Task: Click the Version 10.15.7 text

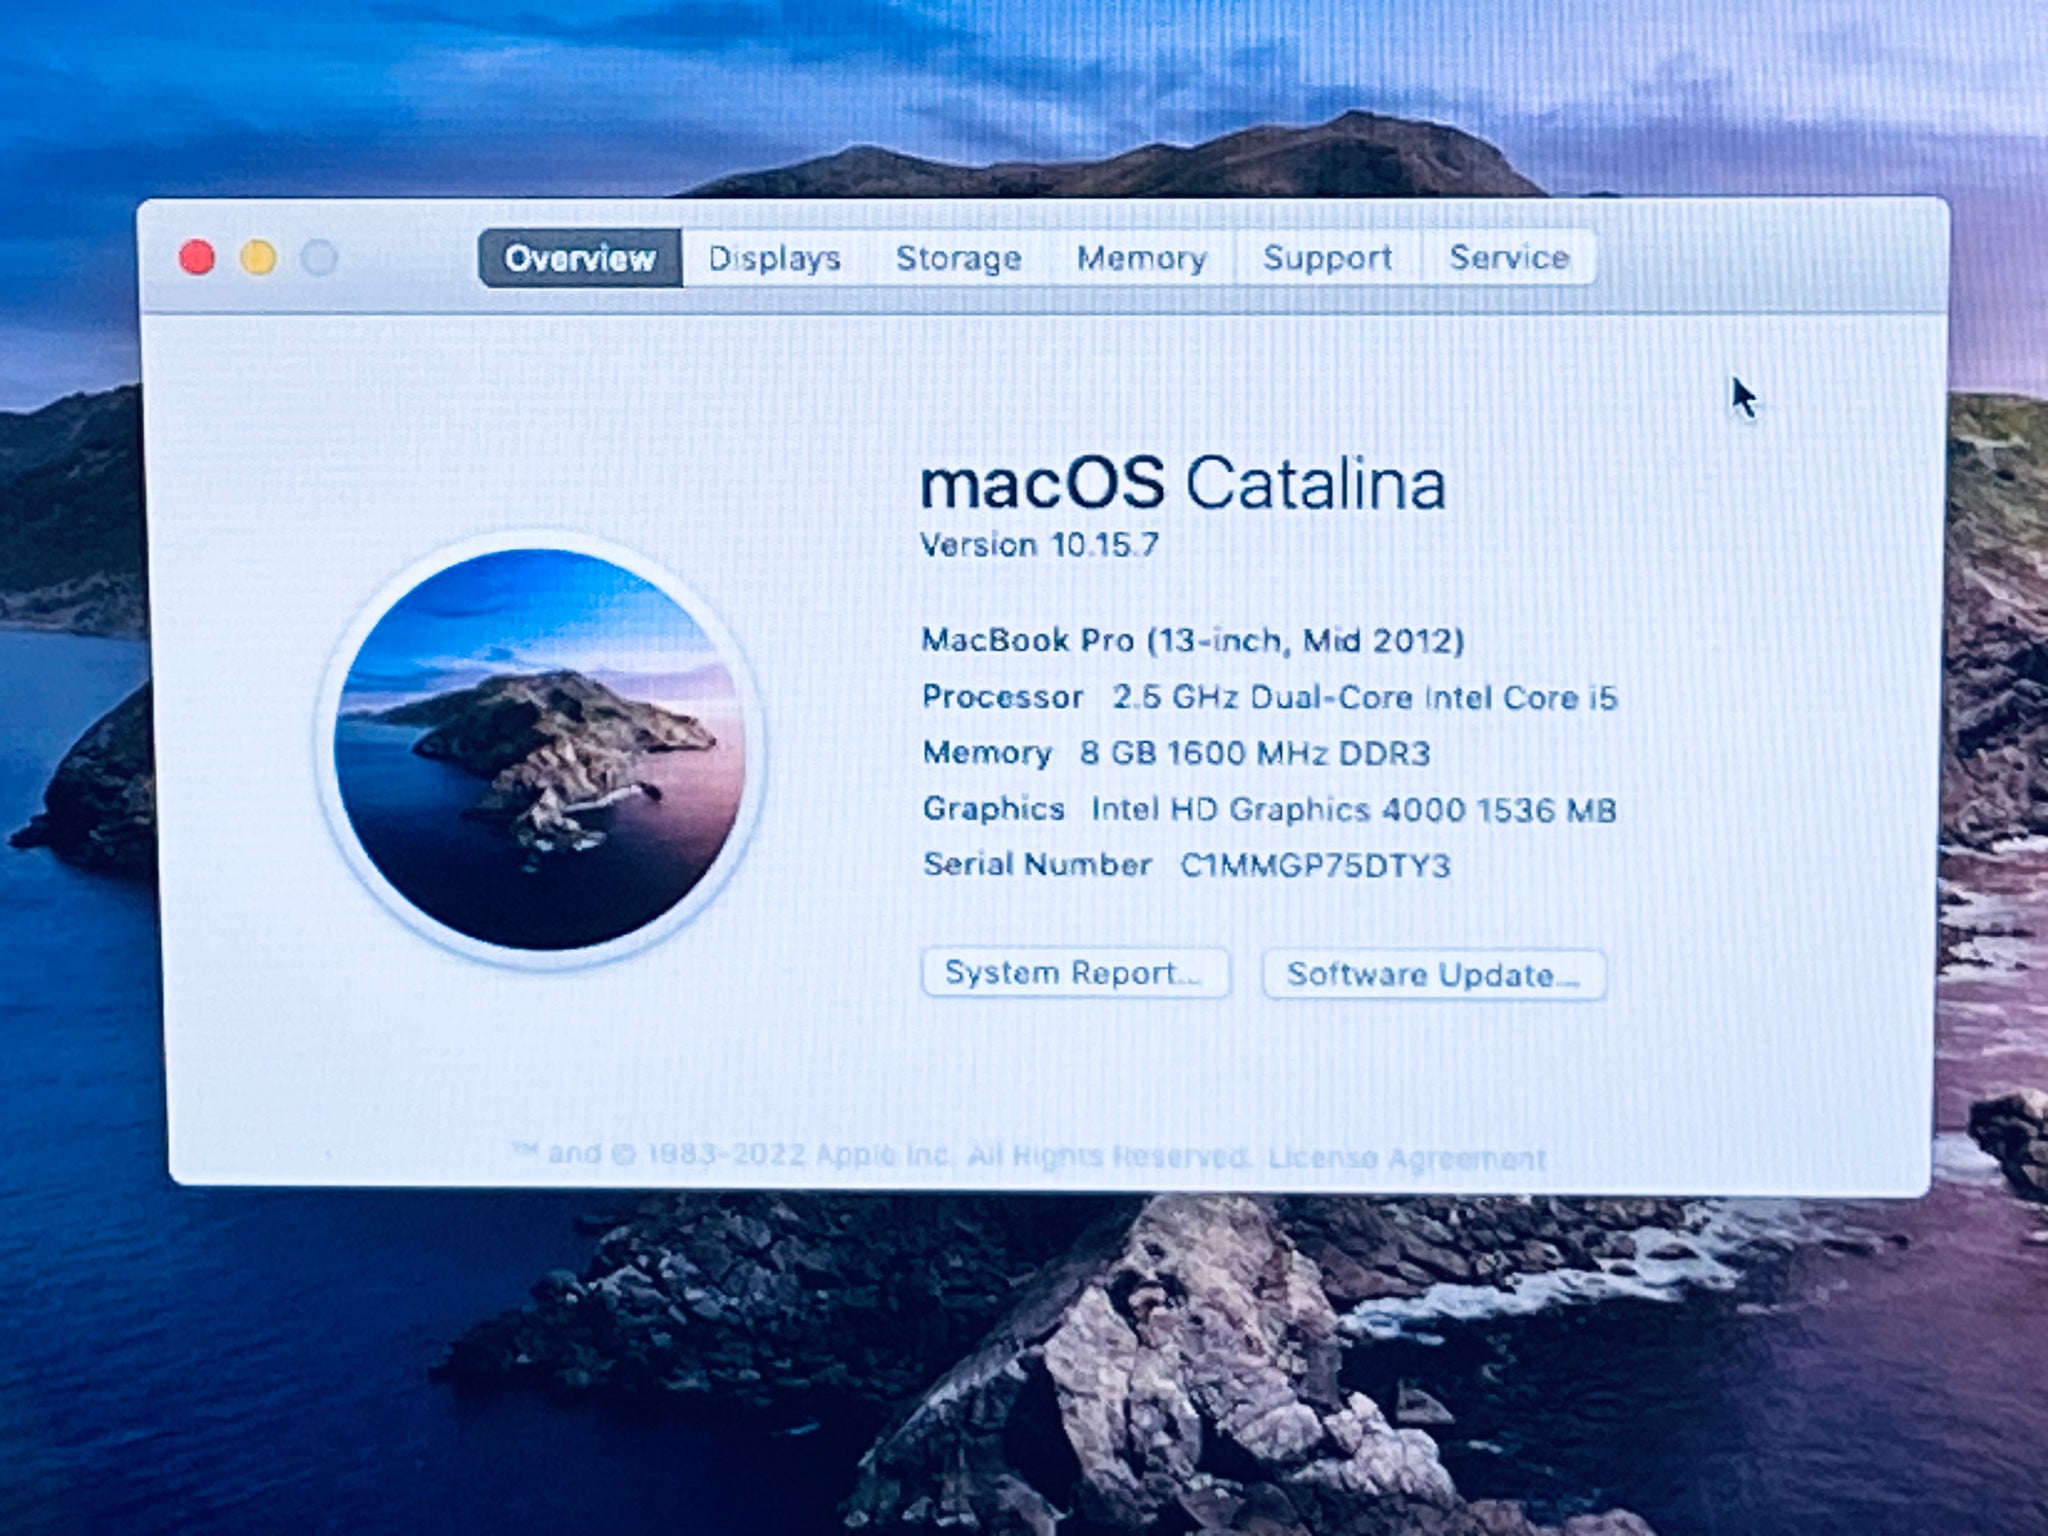Action: [1039, 545]
